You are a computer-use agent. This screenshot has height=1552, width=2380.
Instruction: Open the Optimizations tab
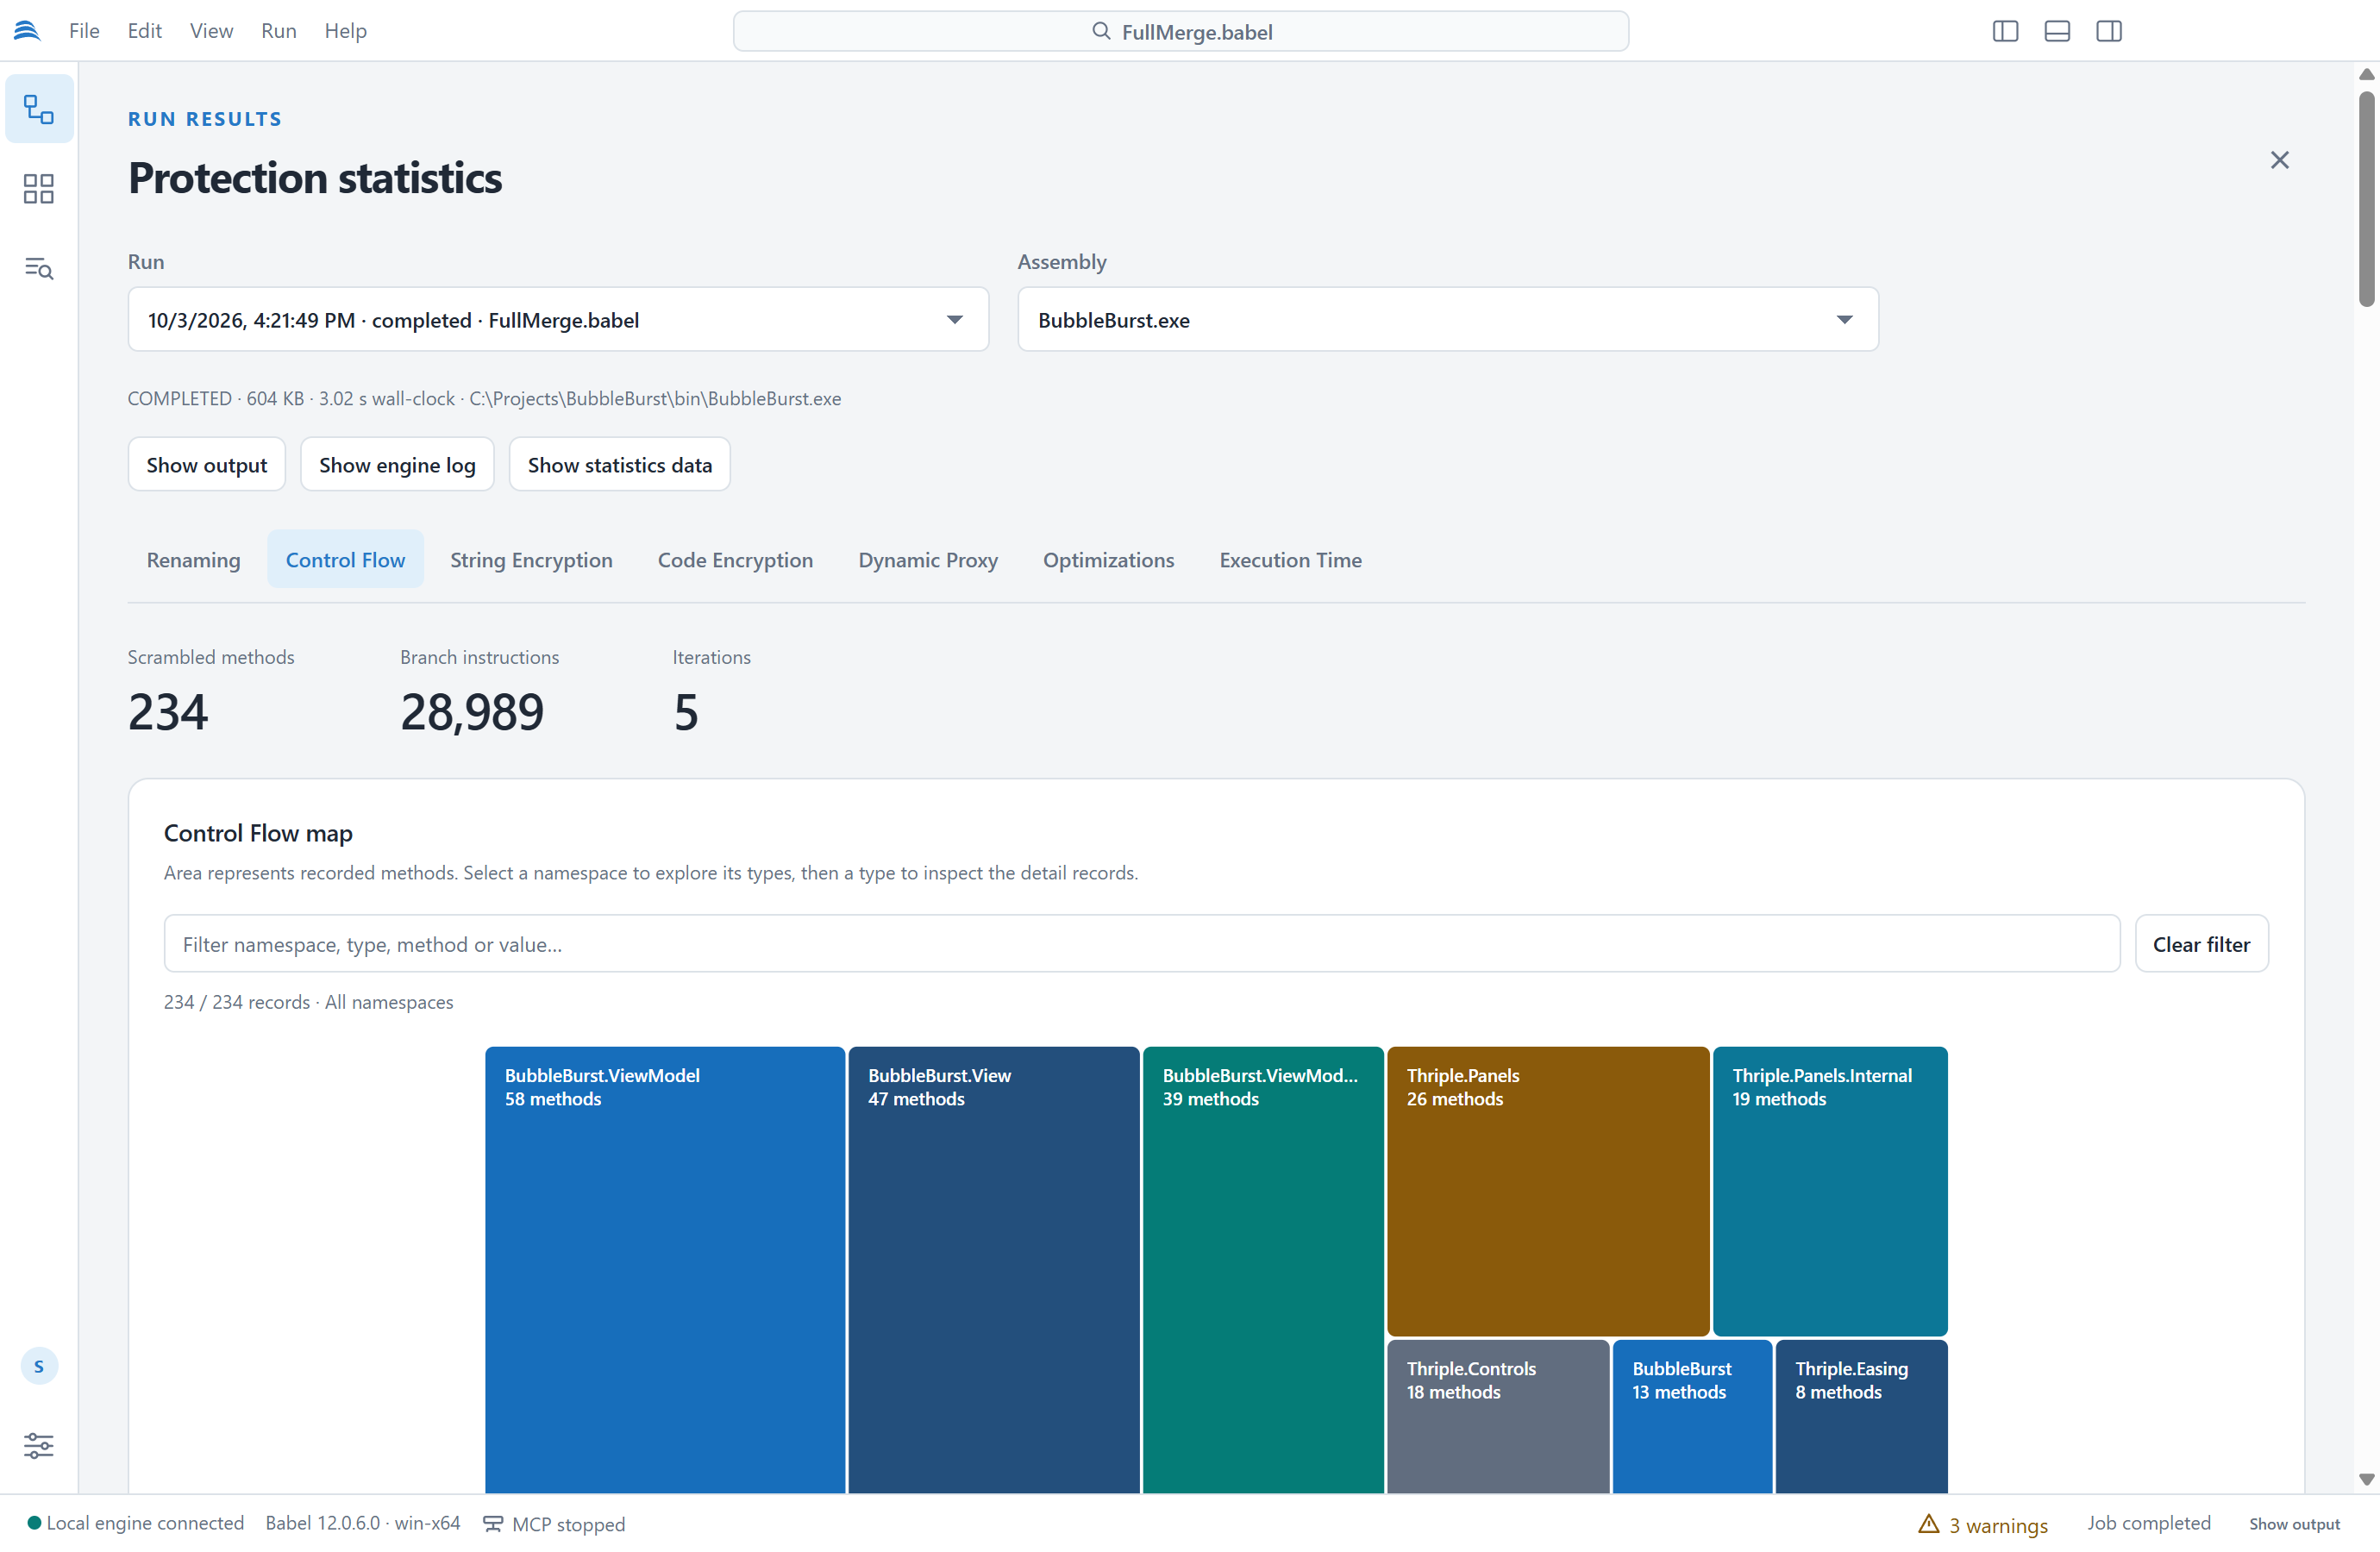click(x=1108, y=560)
